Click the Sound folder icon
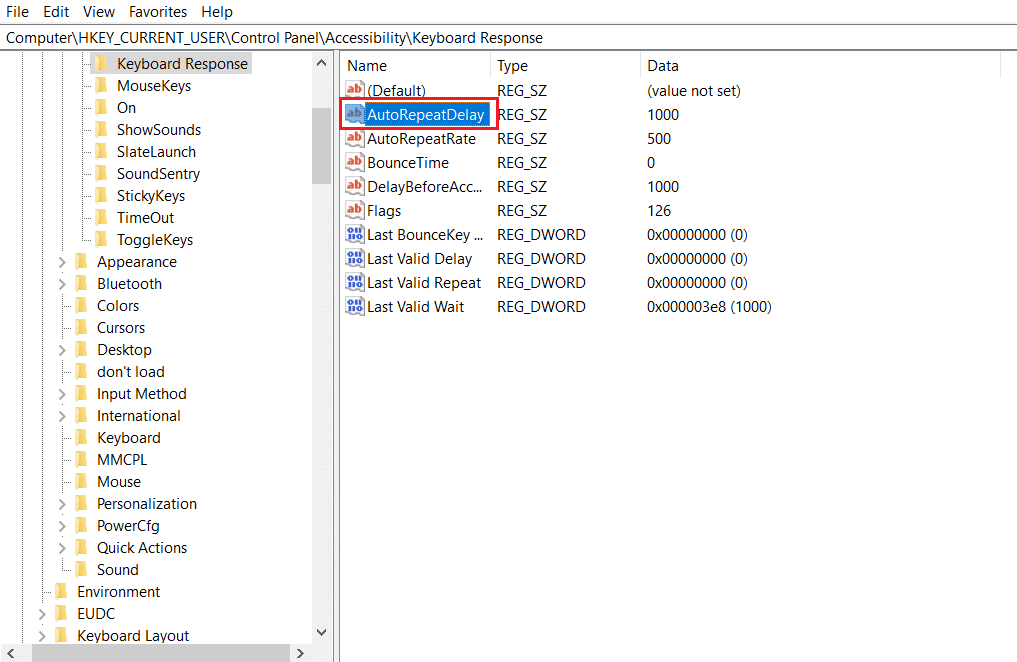1017x662 pixels. click(x=82, y=569)
